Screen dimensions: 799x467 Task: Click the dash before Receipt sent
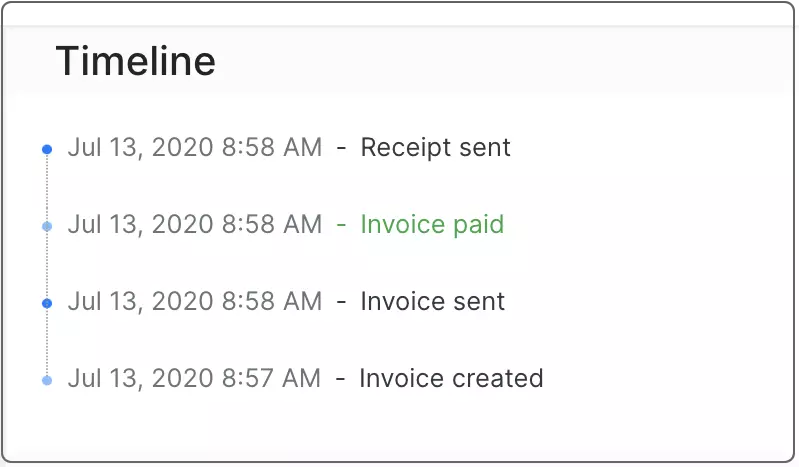[x=341, y=149]
